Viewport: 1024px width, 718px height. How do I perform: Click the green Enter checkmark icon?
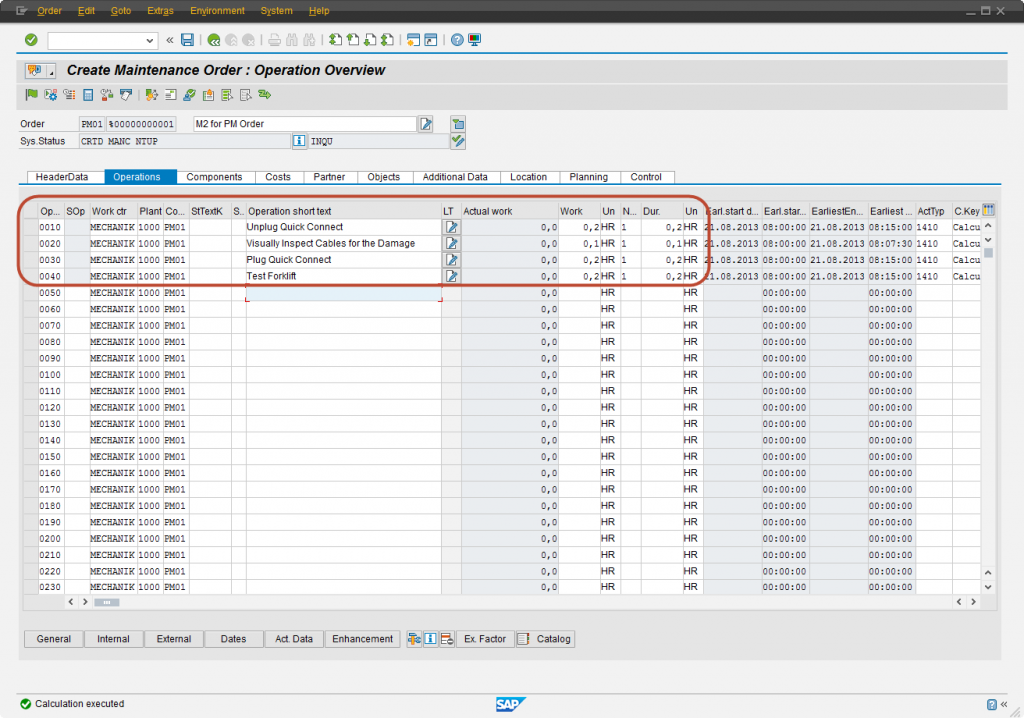coord(31,40)
